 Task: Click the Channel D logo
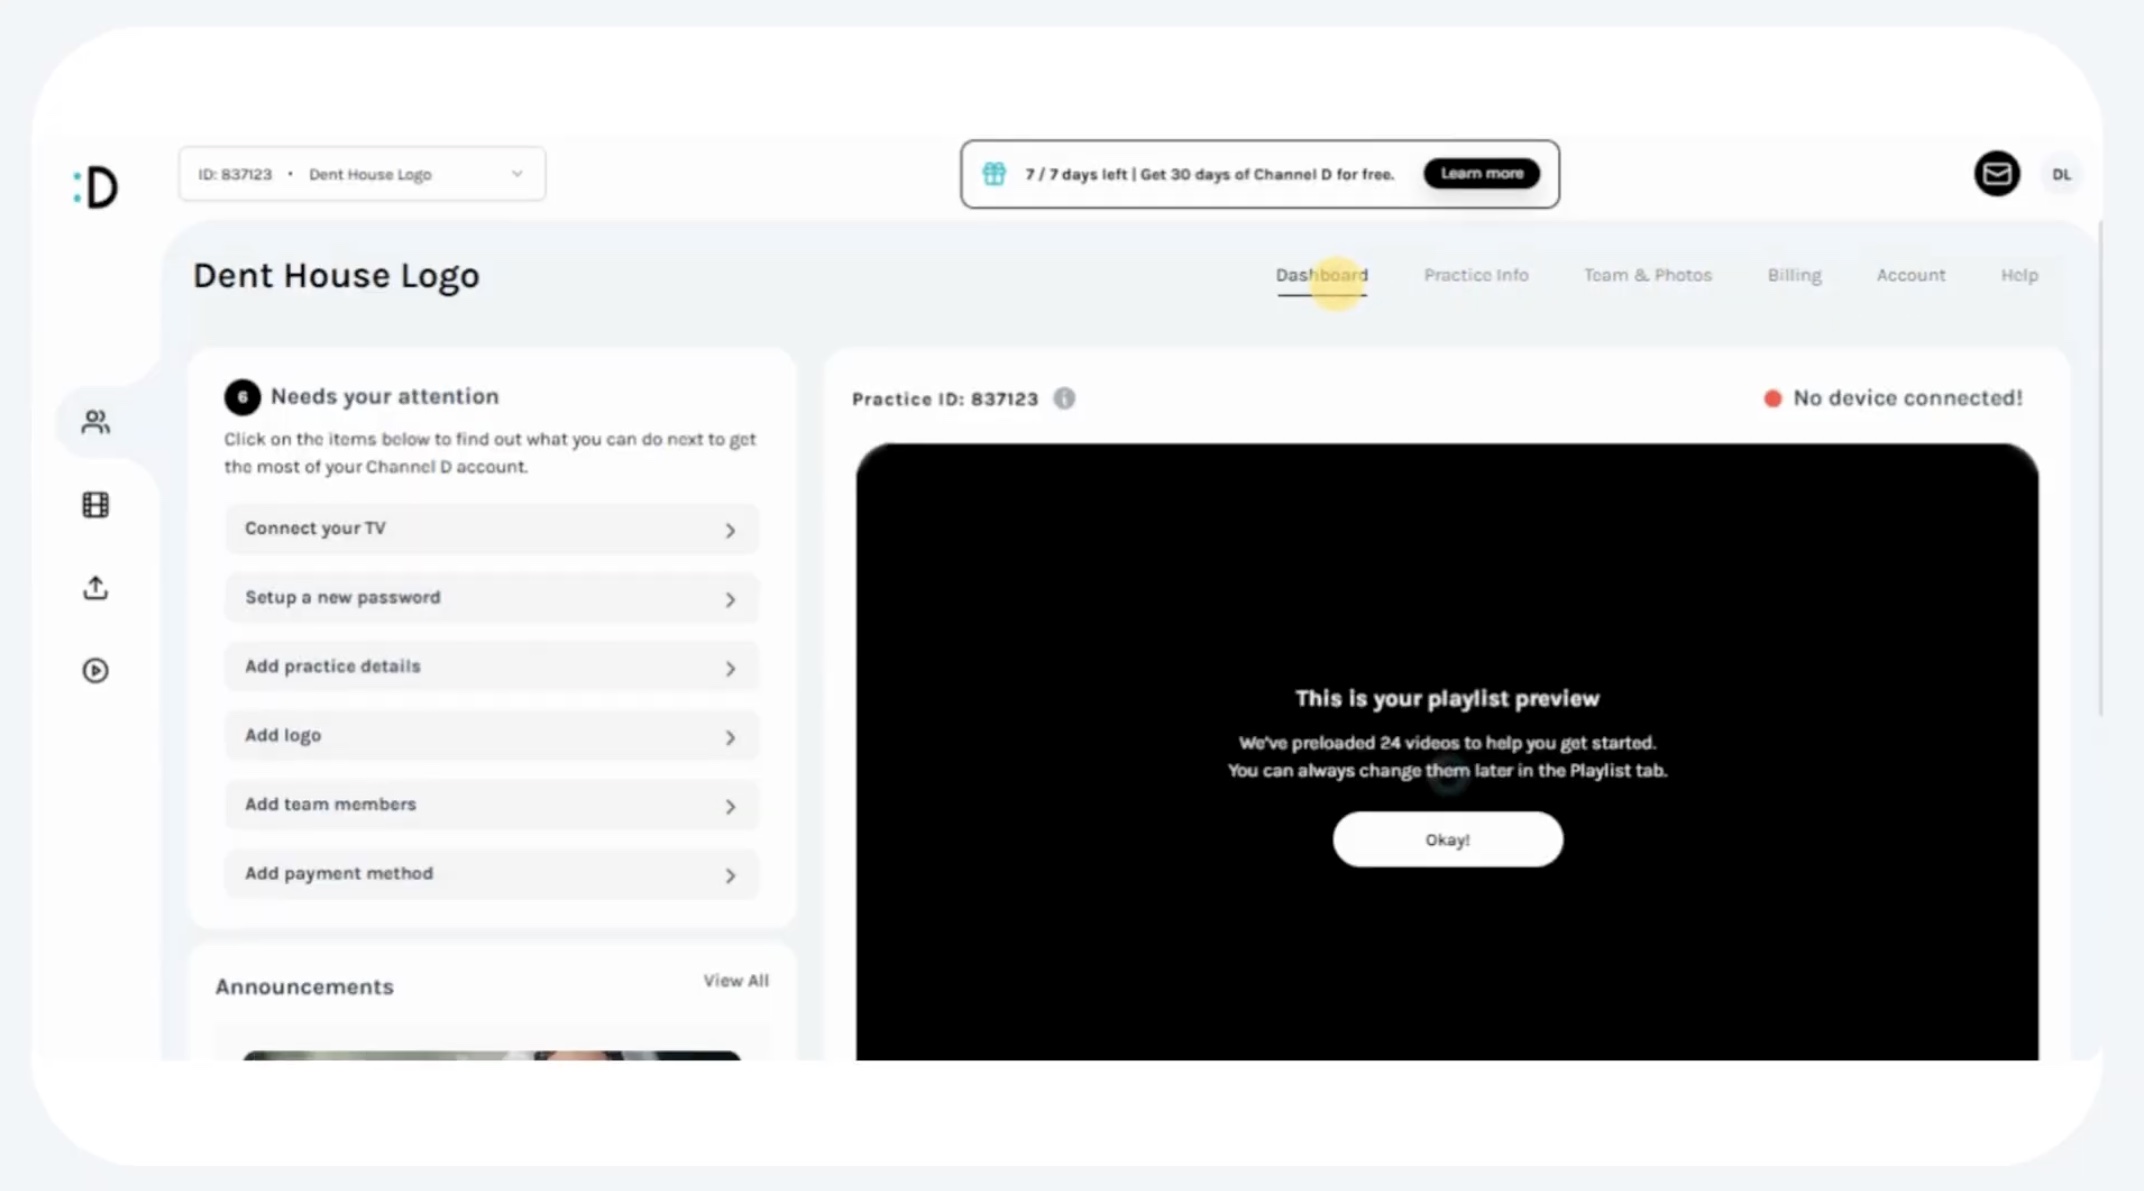[x=96, y=187]
